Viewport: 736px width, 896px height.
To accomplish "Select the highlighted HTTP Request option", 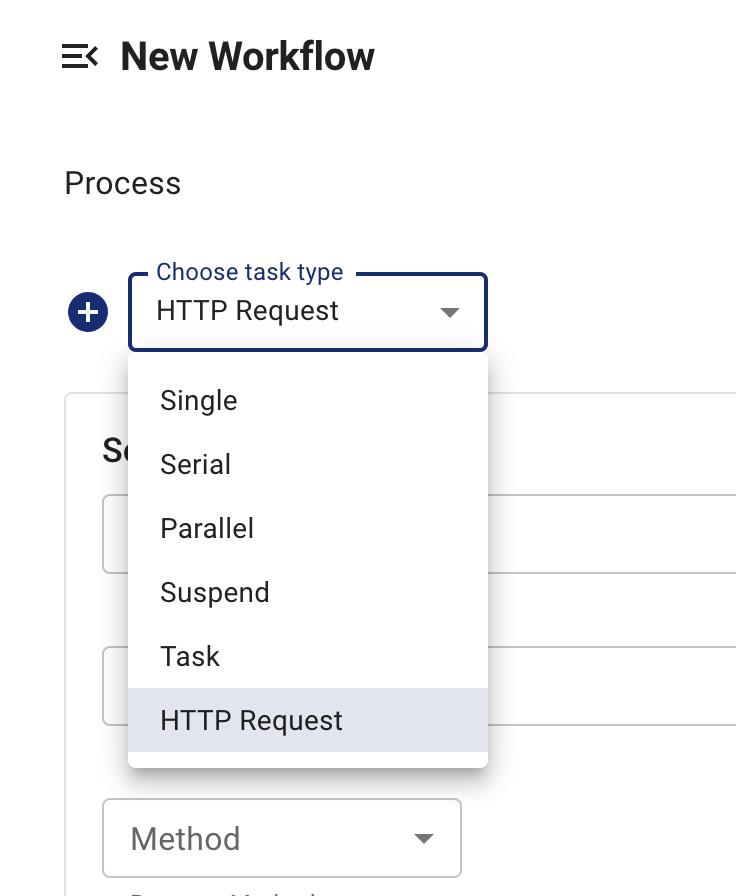I will point(251,720).
